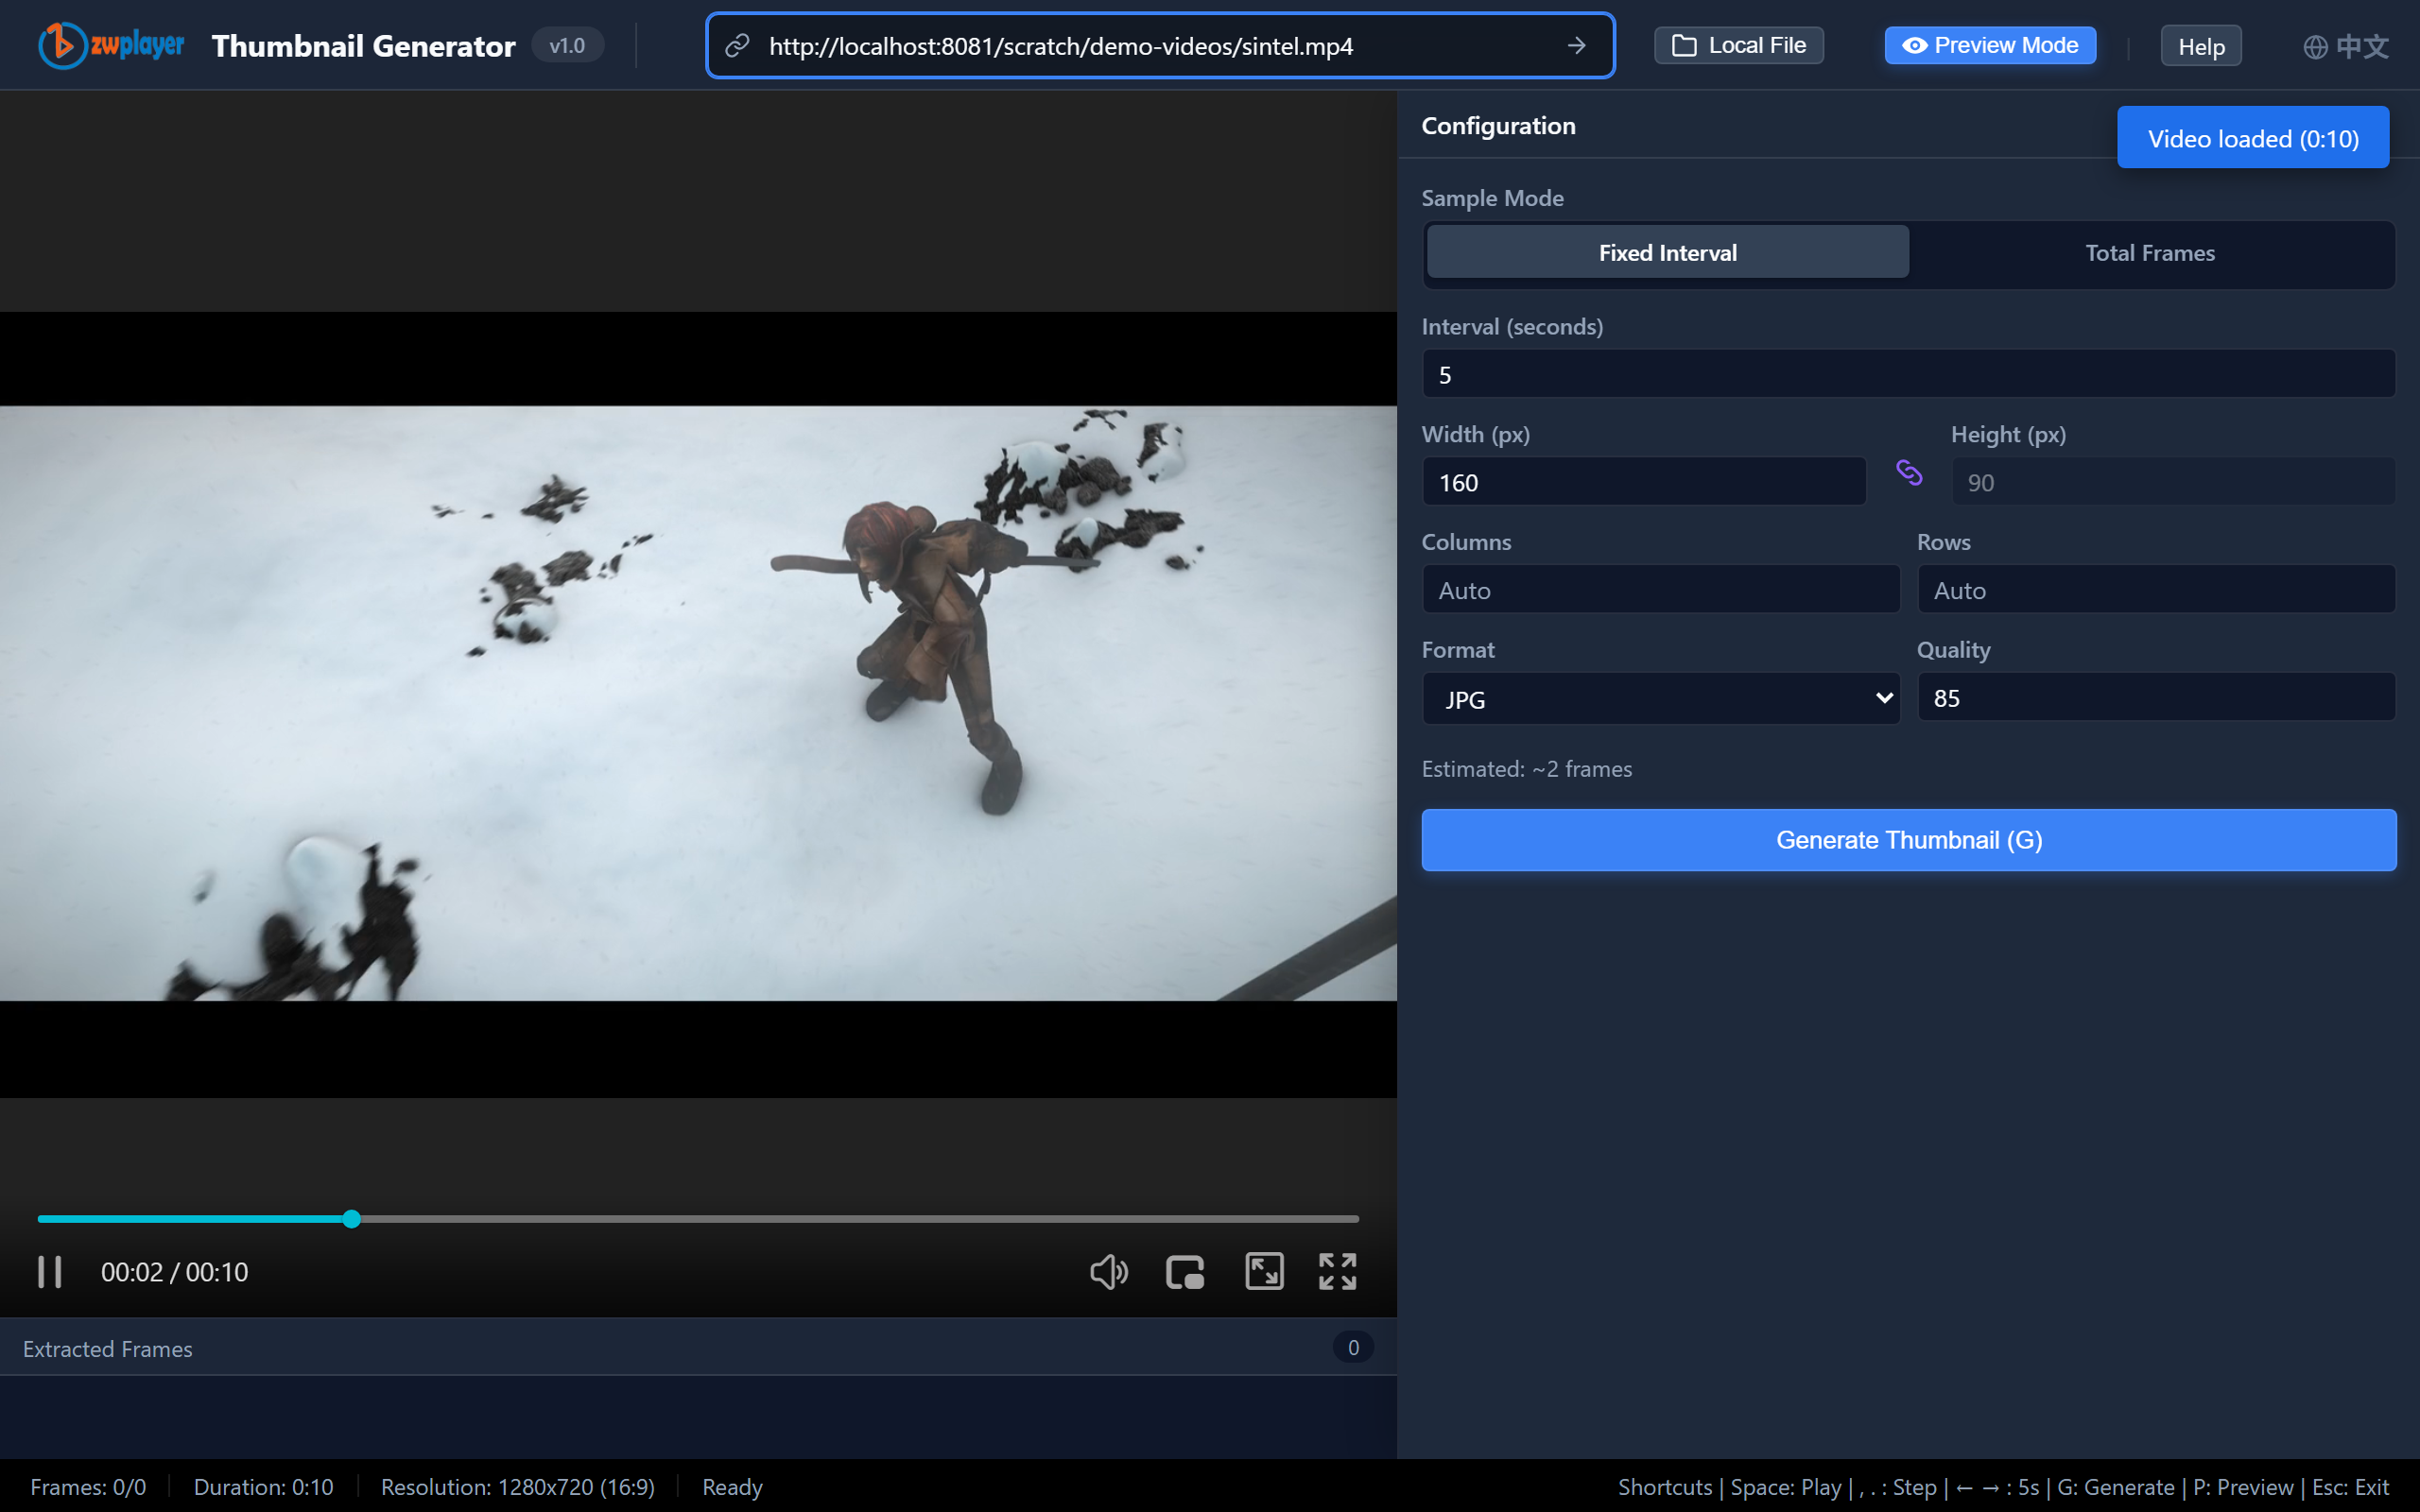Click the Configuration panel title
This screenshot has height=1512, width=2420.
pyautogui.click(x=1498, y=126)
